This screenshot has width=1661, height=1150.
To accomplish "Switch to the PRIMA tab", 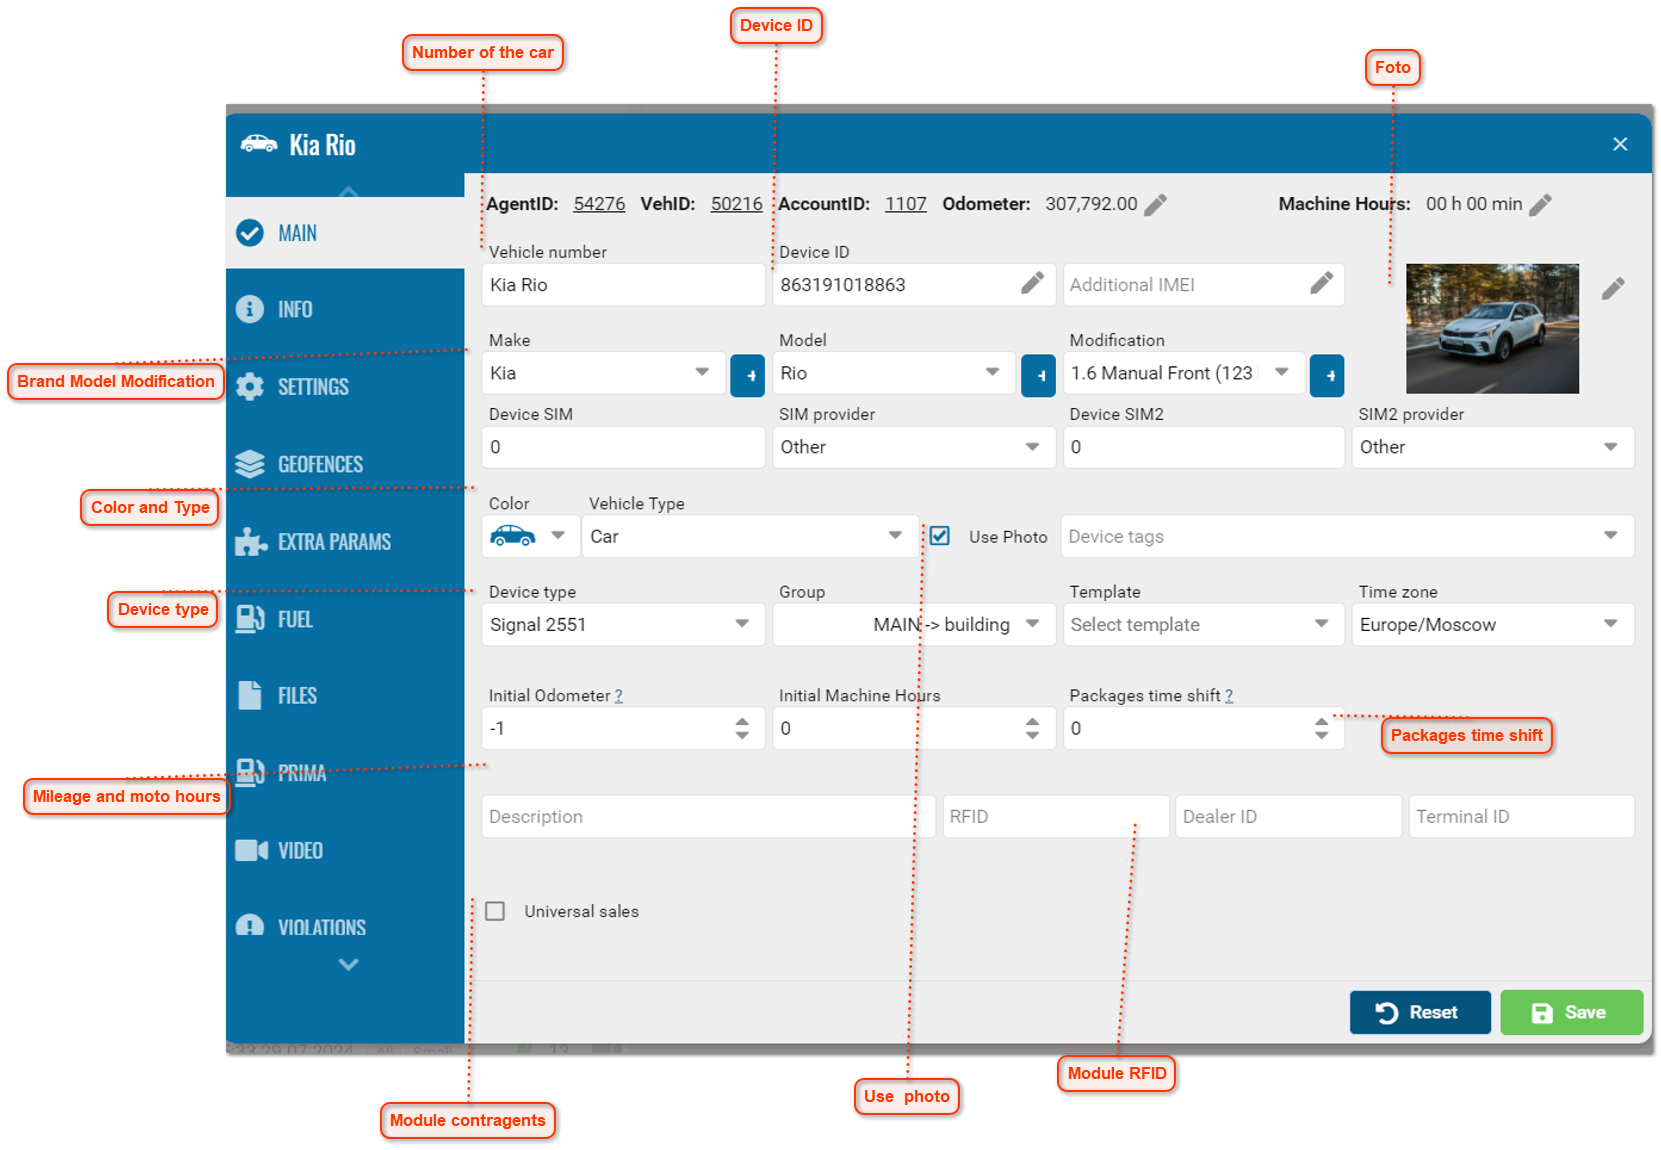I will coord(345,772).
